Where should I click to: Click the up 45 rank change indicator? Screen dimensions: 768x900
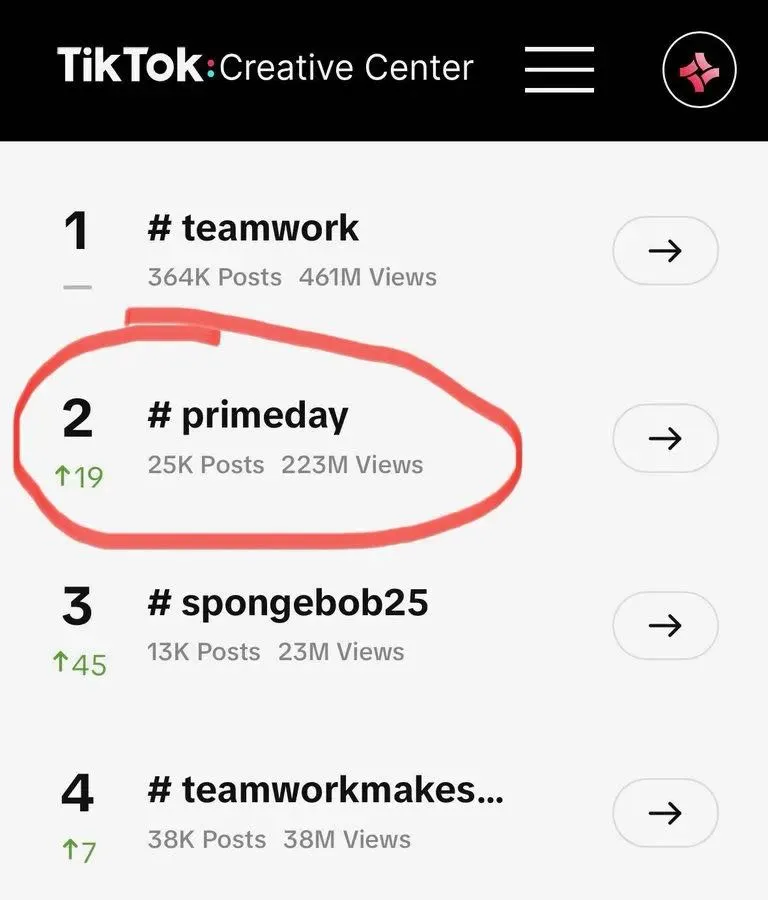[80, 663]
